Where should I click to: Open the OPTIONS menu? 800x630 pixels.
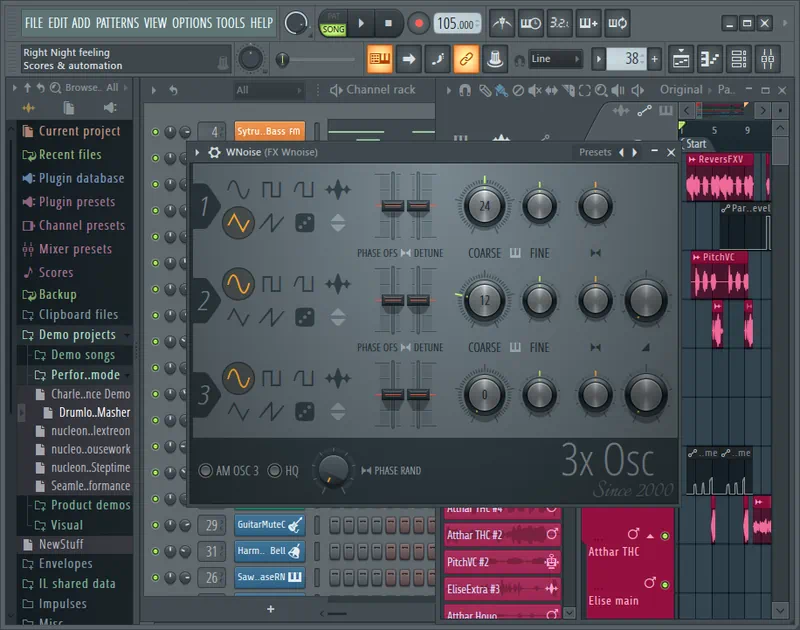192,23
